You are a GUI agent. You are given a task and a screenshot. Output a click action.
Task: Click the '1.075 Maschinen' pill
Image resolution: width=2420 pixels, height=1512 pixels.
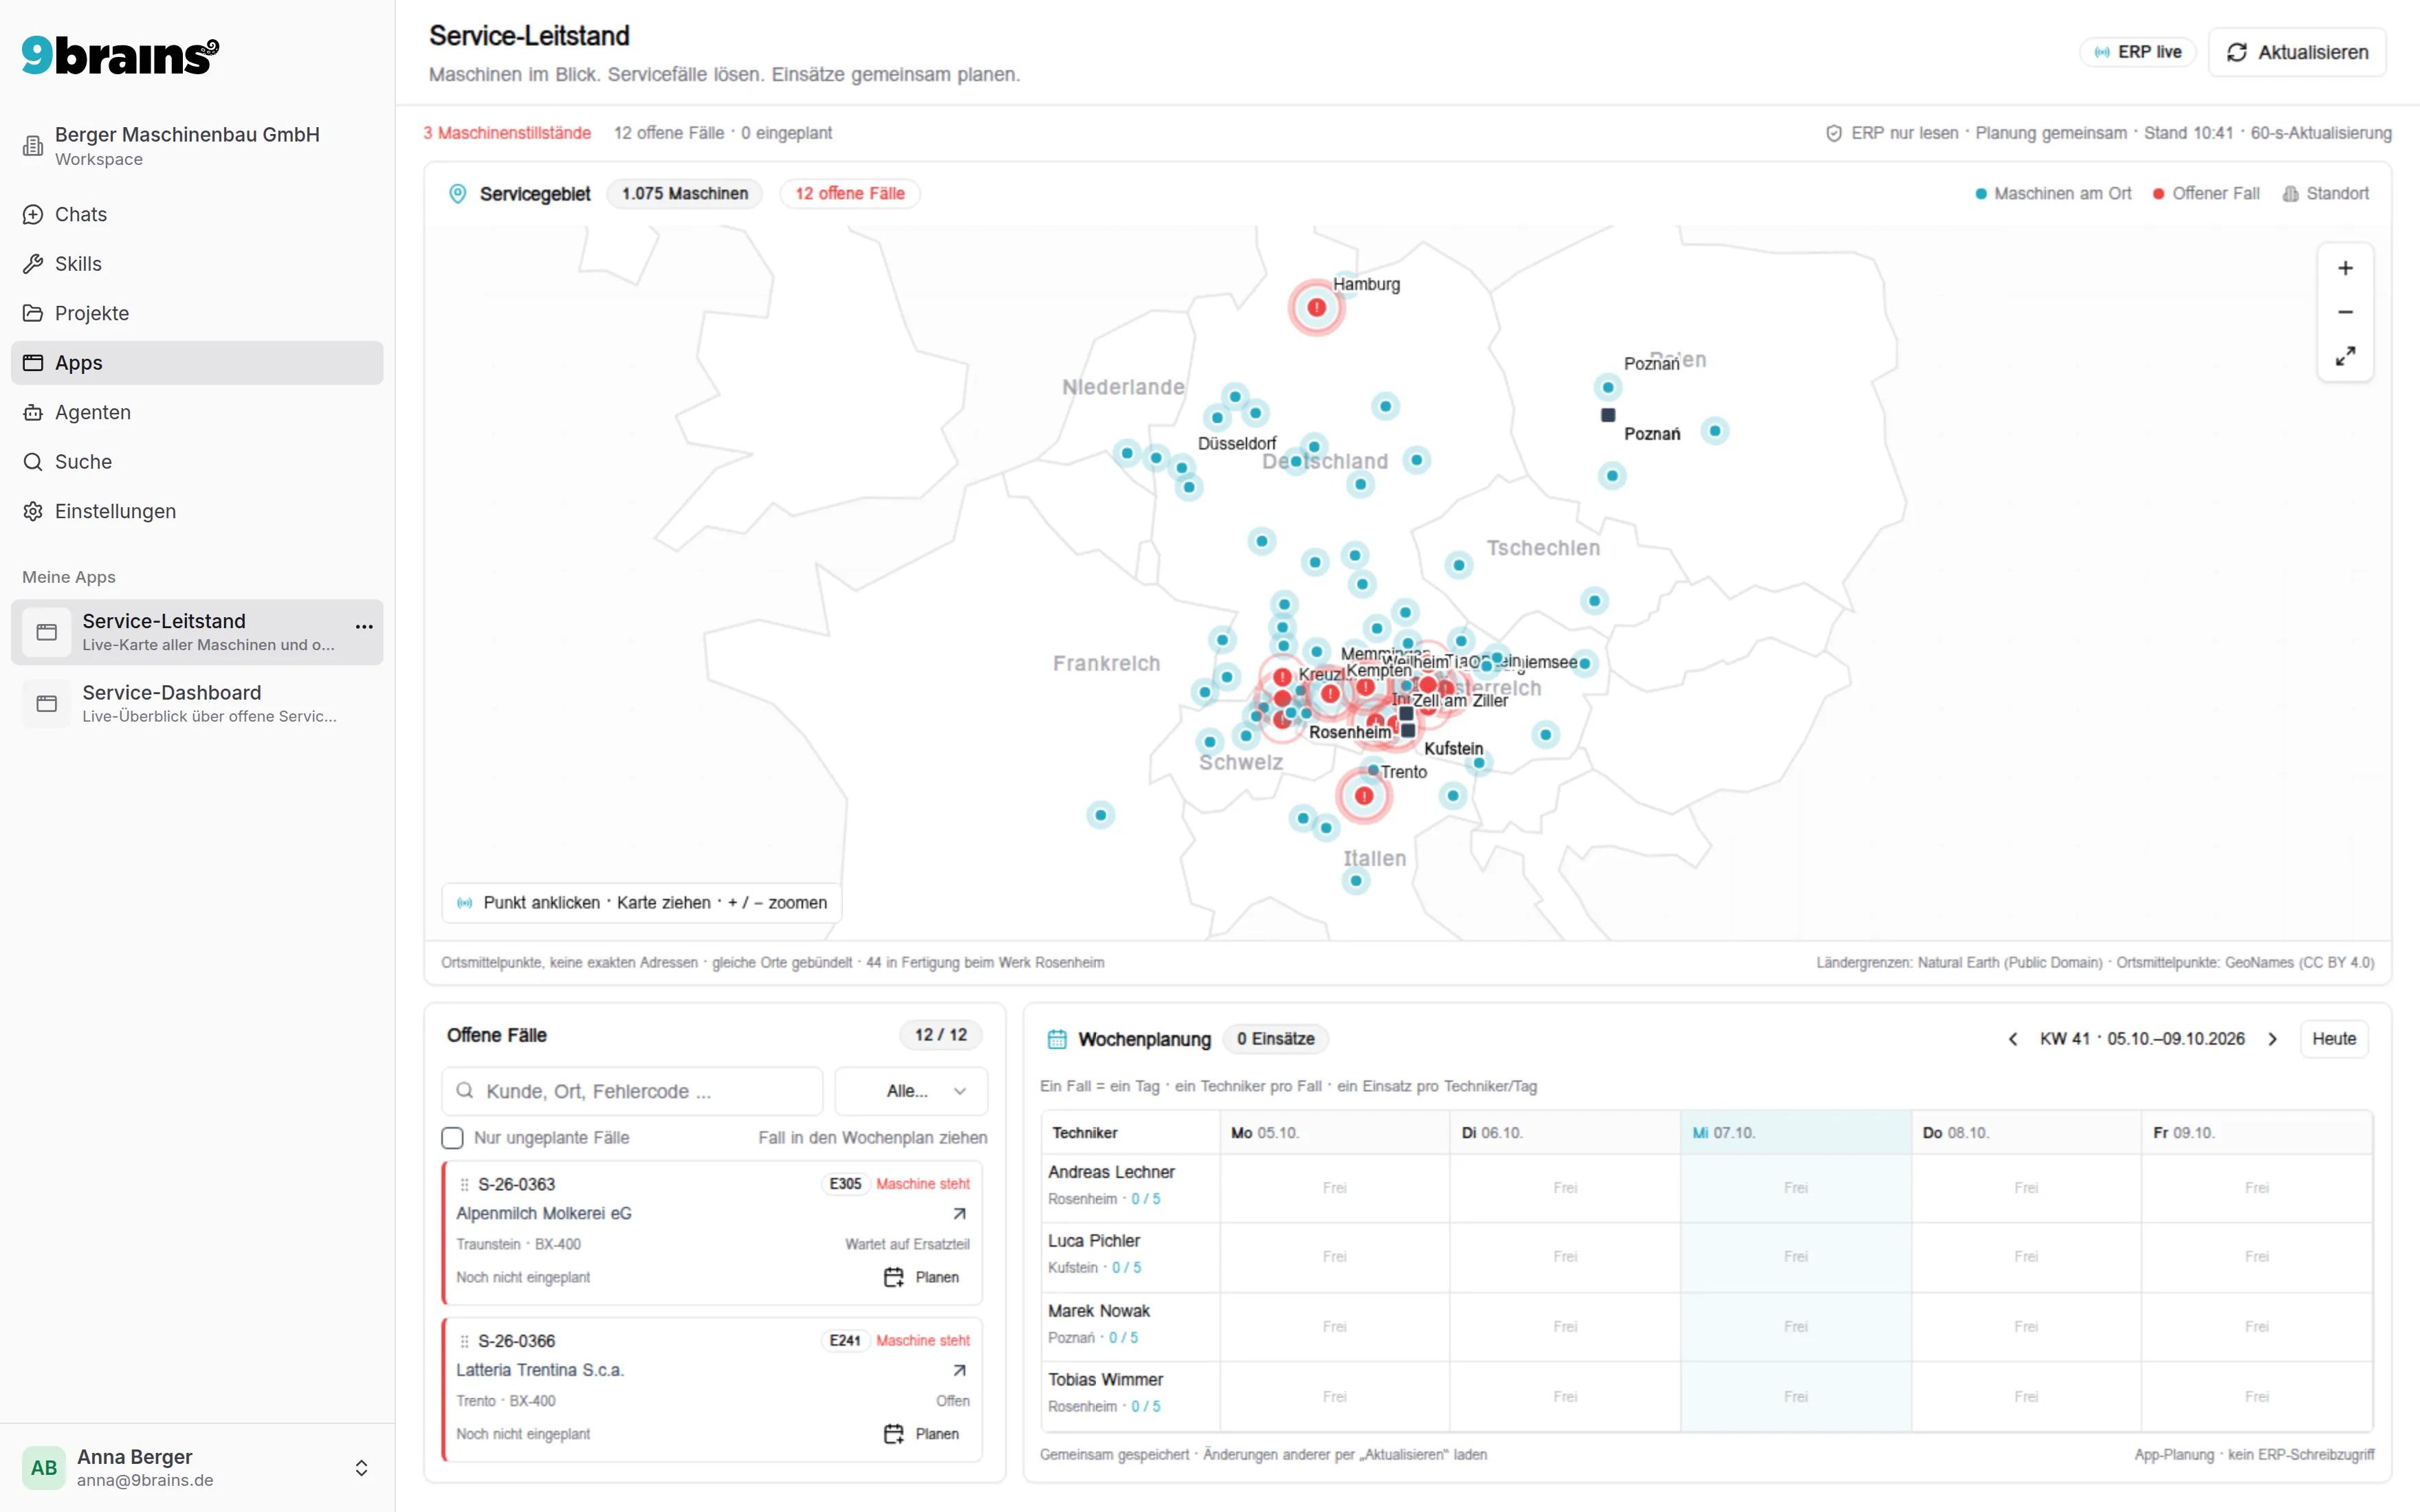(685, 194)
